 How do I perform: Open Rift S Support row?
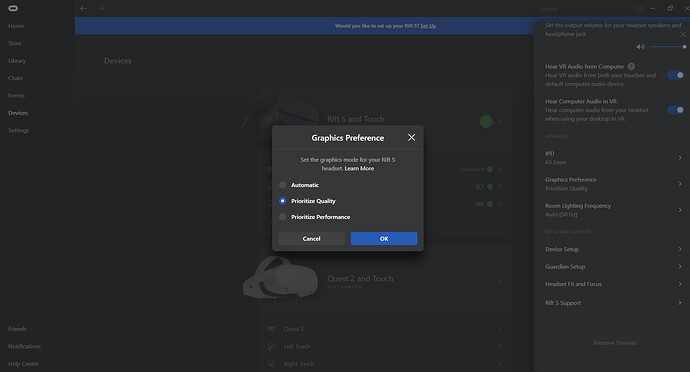tap(613, 303)
